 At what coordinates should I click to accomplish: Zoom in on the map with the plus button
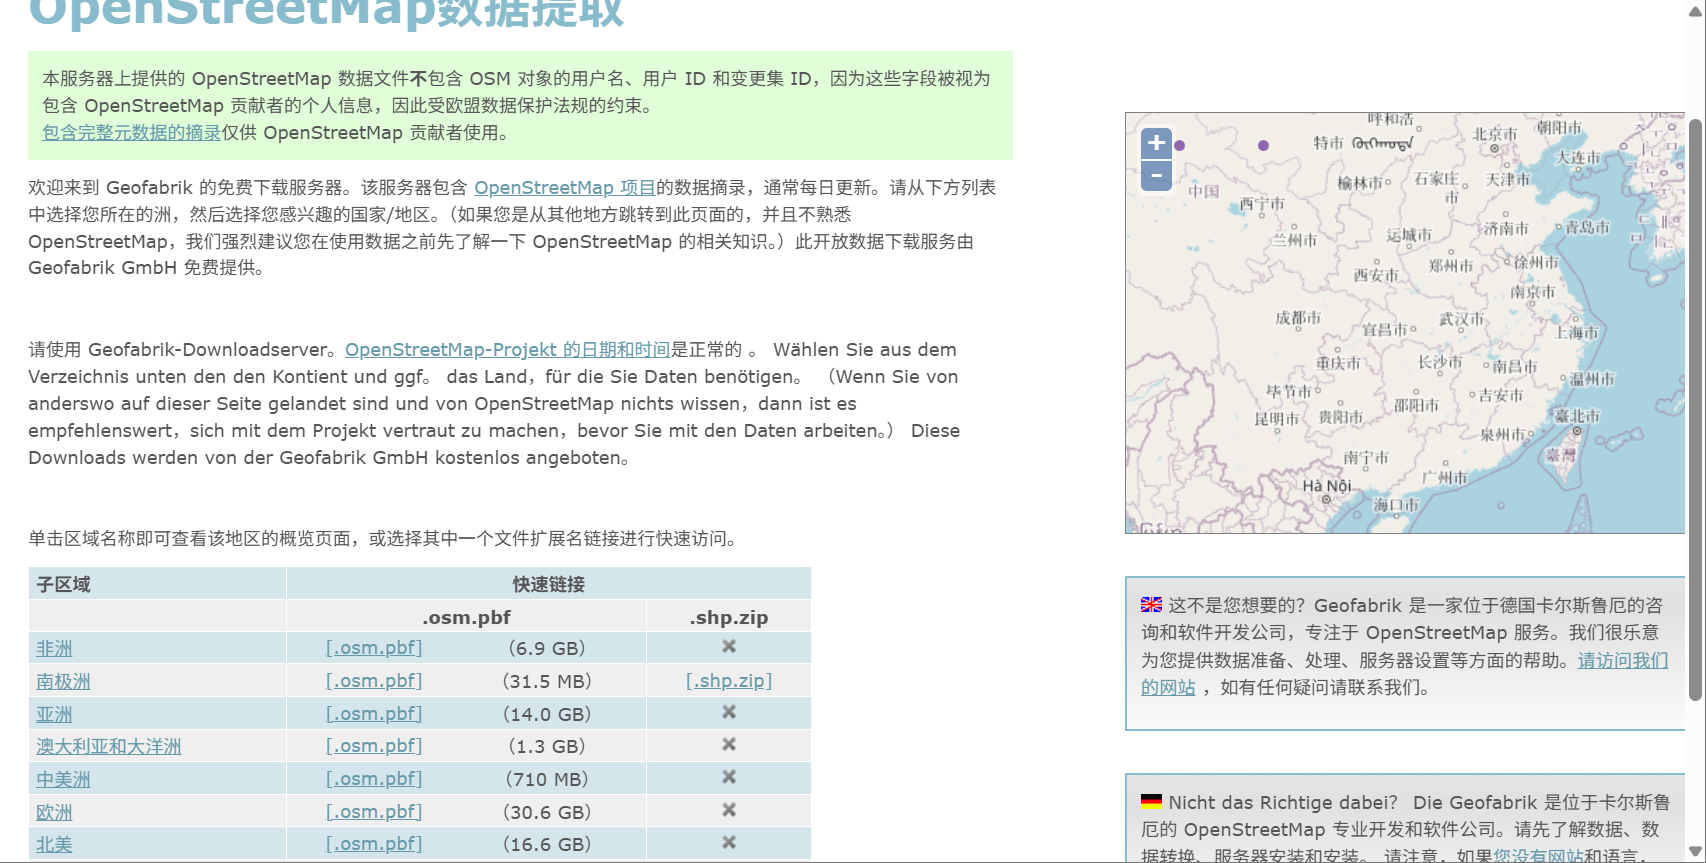click(1156, 143)
